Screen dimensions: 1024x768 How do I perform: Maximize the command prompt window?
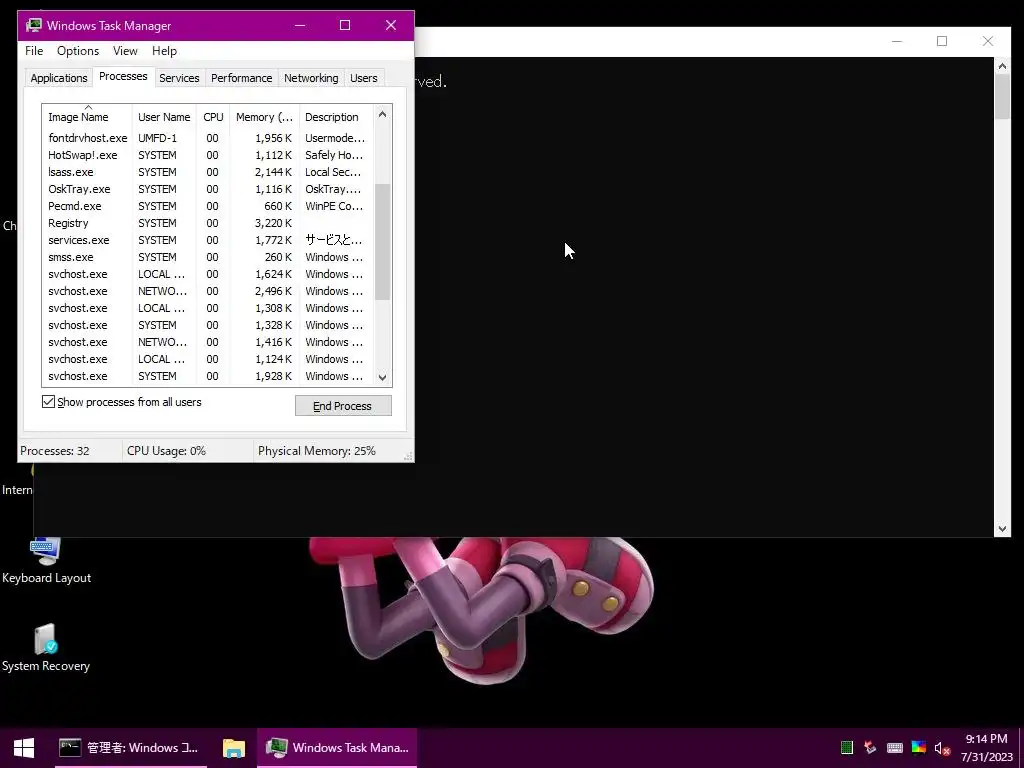click(x=942, y=41)
